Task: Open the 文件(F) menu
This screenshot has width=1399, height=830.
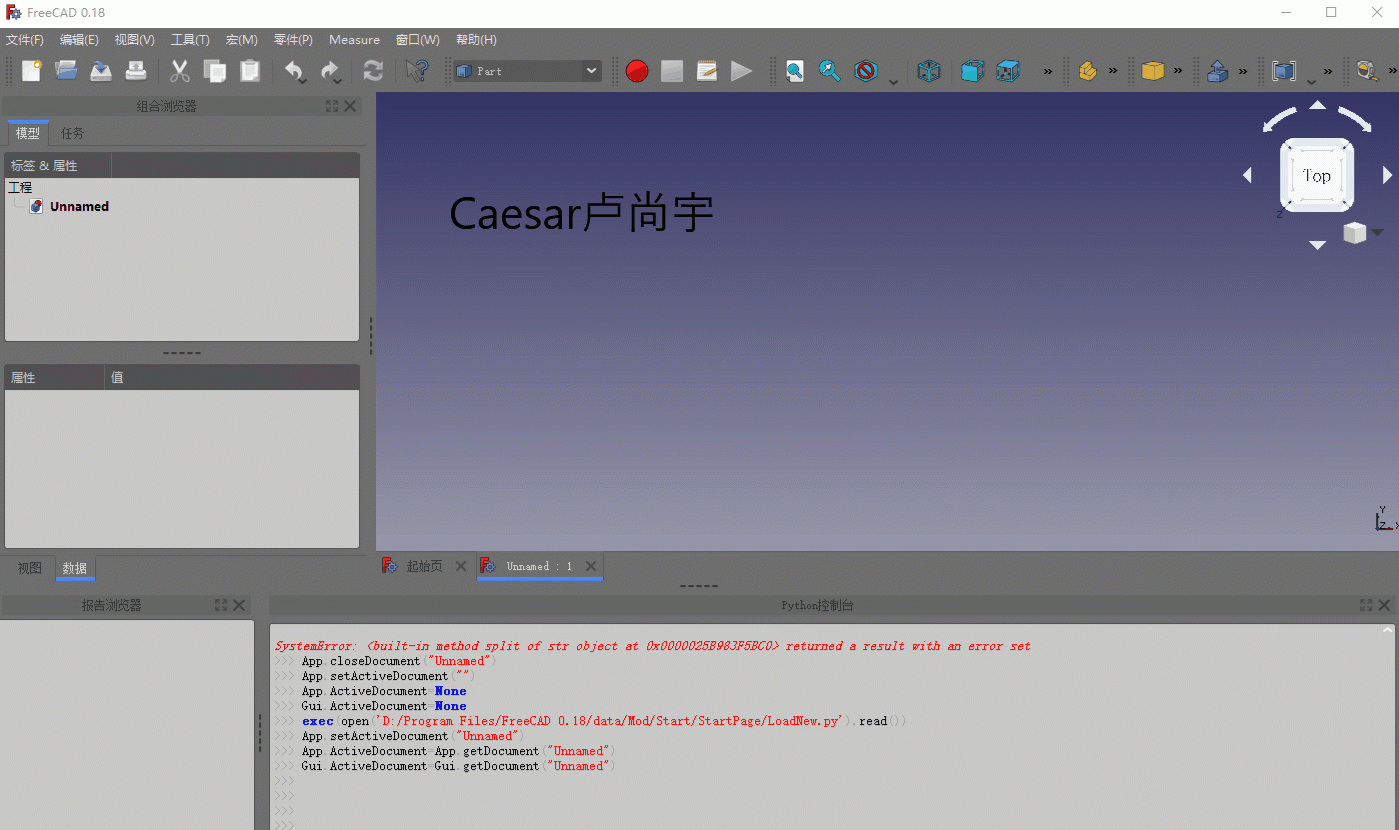Action: tap(25, 40)
